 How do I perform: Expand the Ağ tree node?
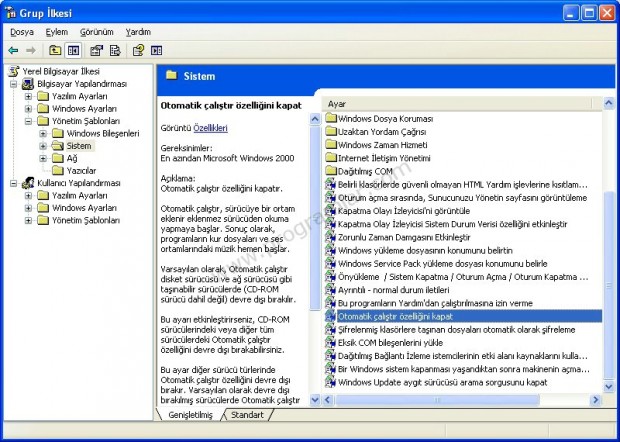point(43,158)
